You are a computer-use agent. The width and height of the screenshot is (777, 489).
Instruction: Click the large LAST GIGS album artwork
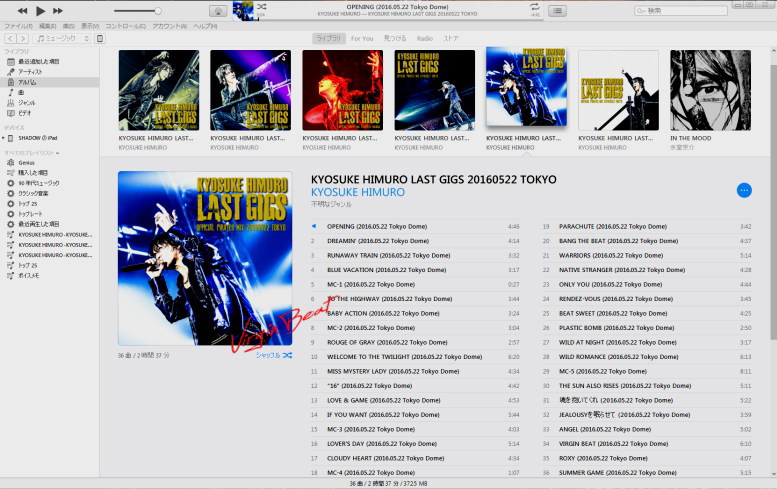[205, 258]
